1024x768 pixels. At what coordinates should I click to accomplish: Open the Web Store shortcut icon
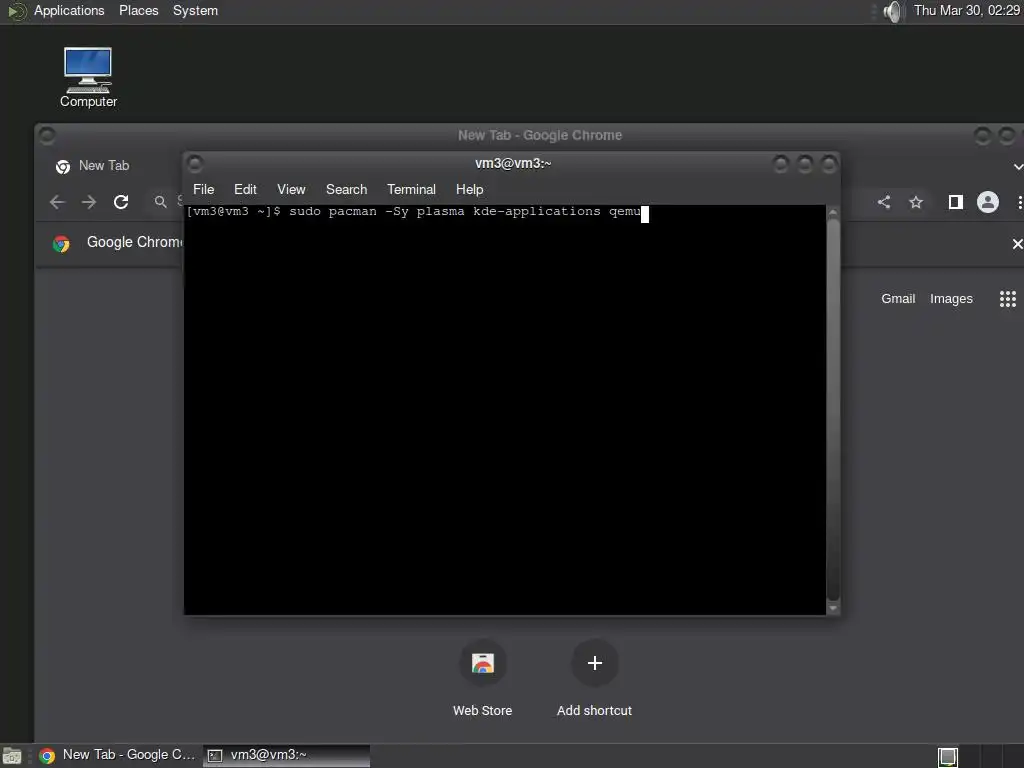483,663
